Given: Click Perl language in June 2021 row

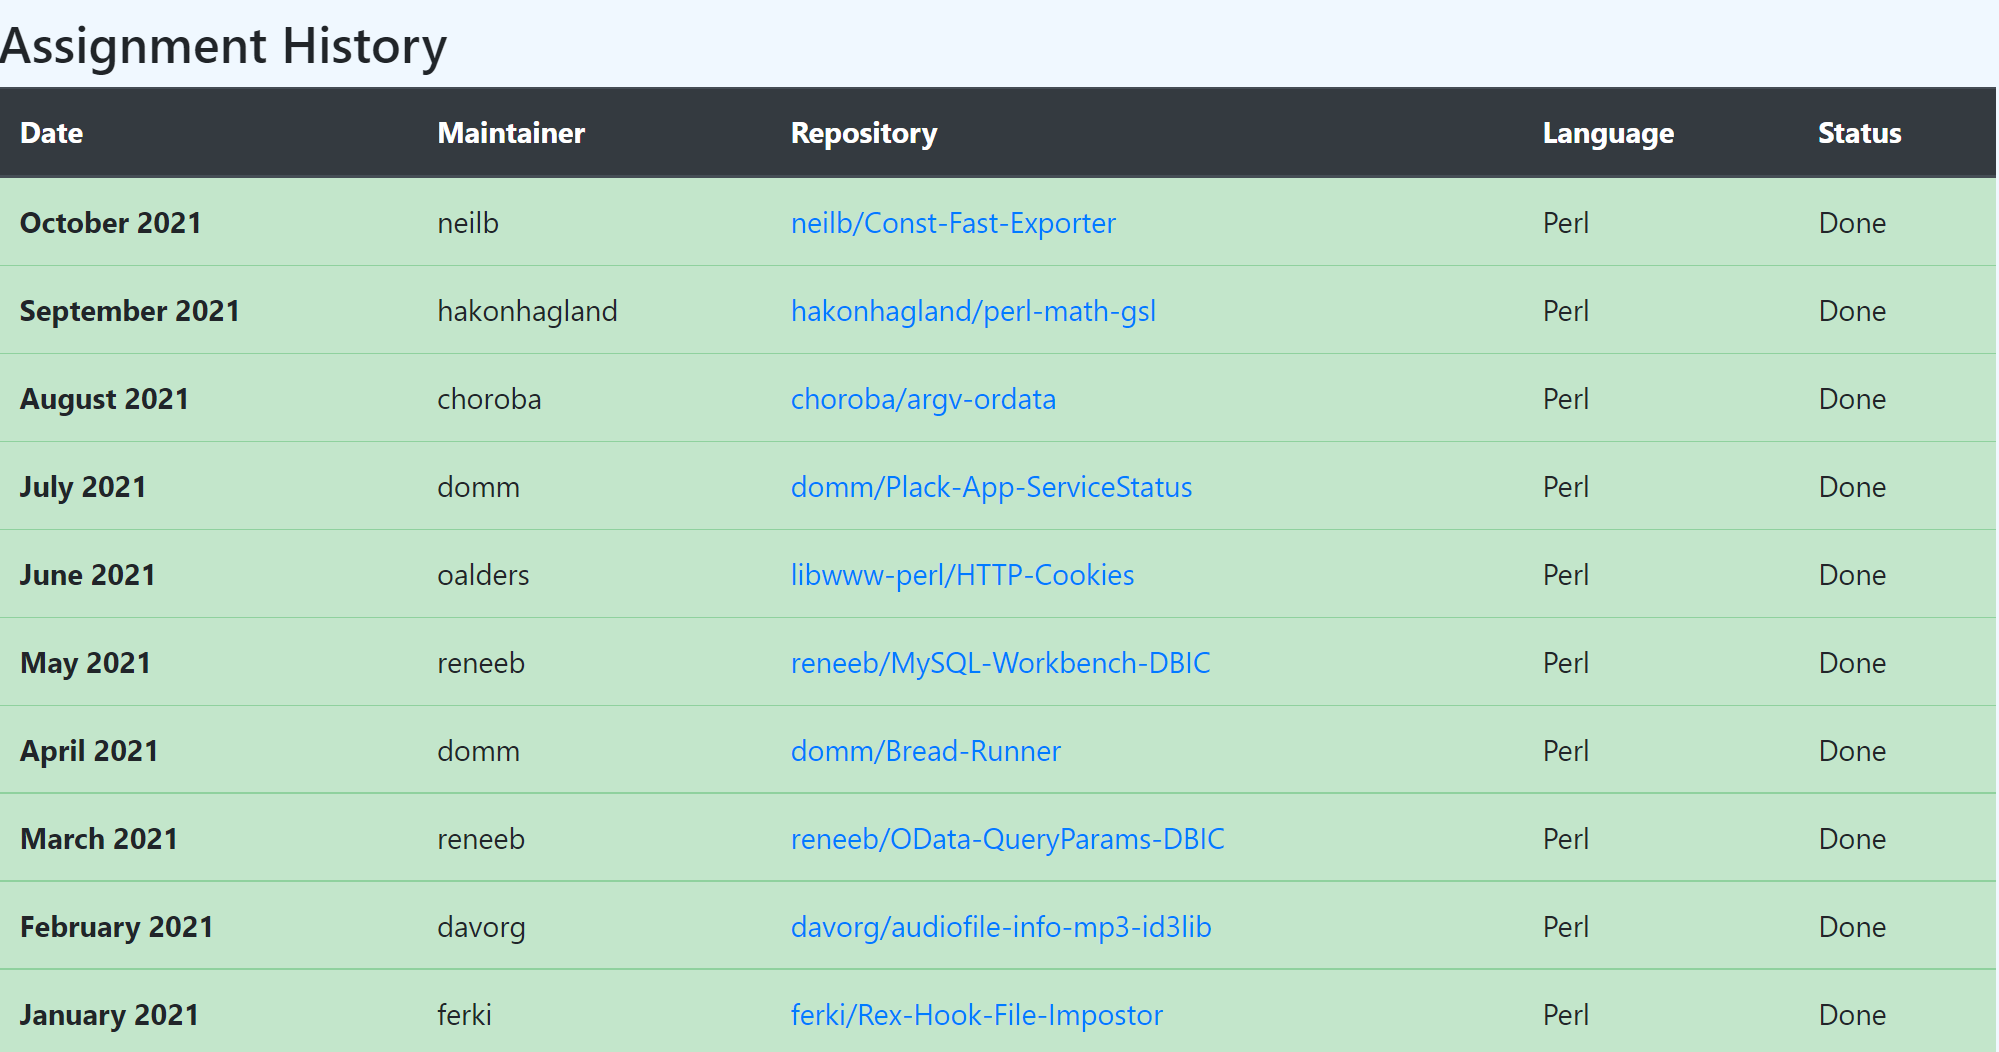Looking at the screenshot, I should coord(1566,575).
